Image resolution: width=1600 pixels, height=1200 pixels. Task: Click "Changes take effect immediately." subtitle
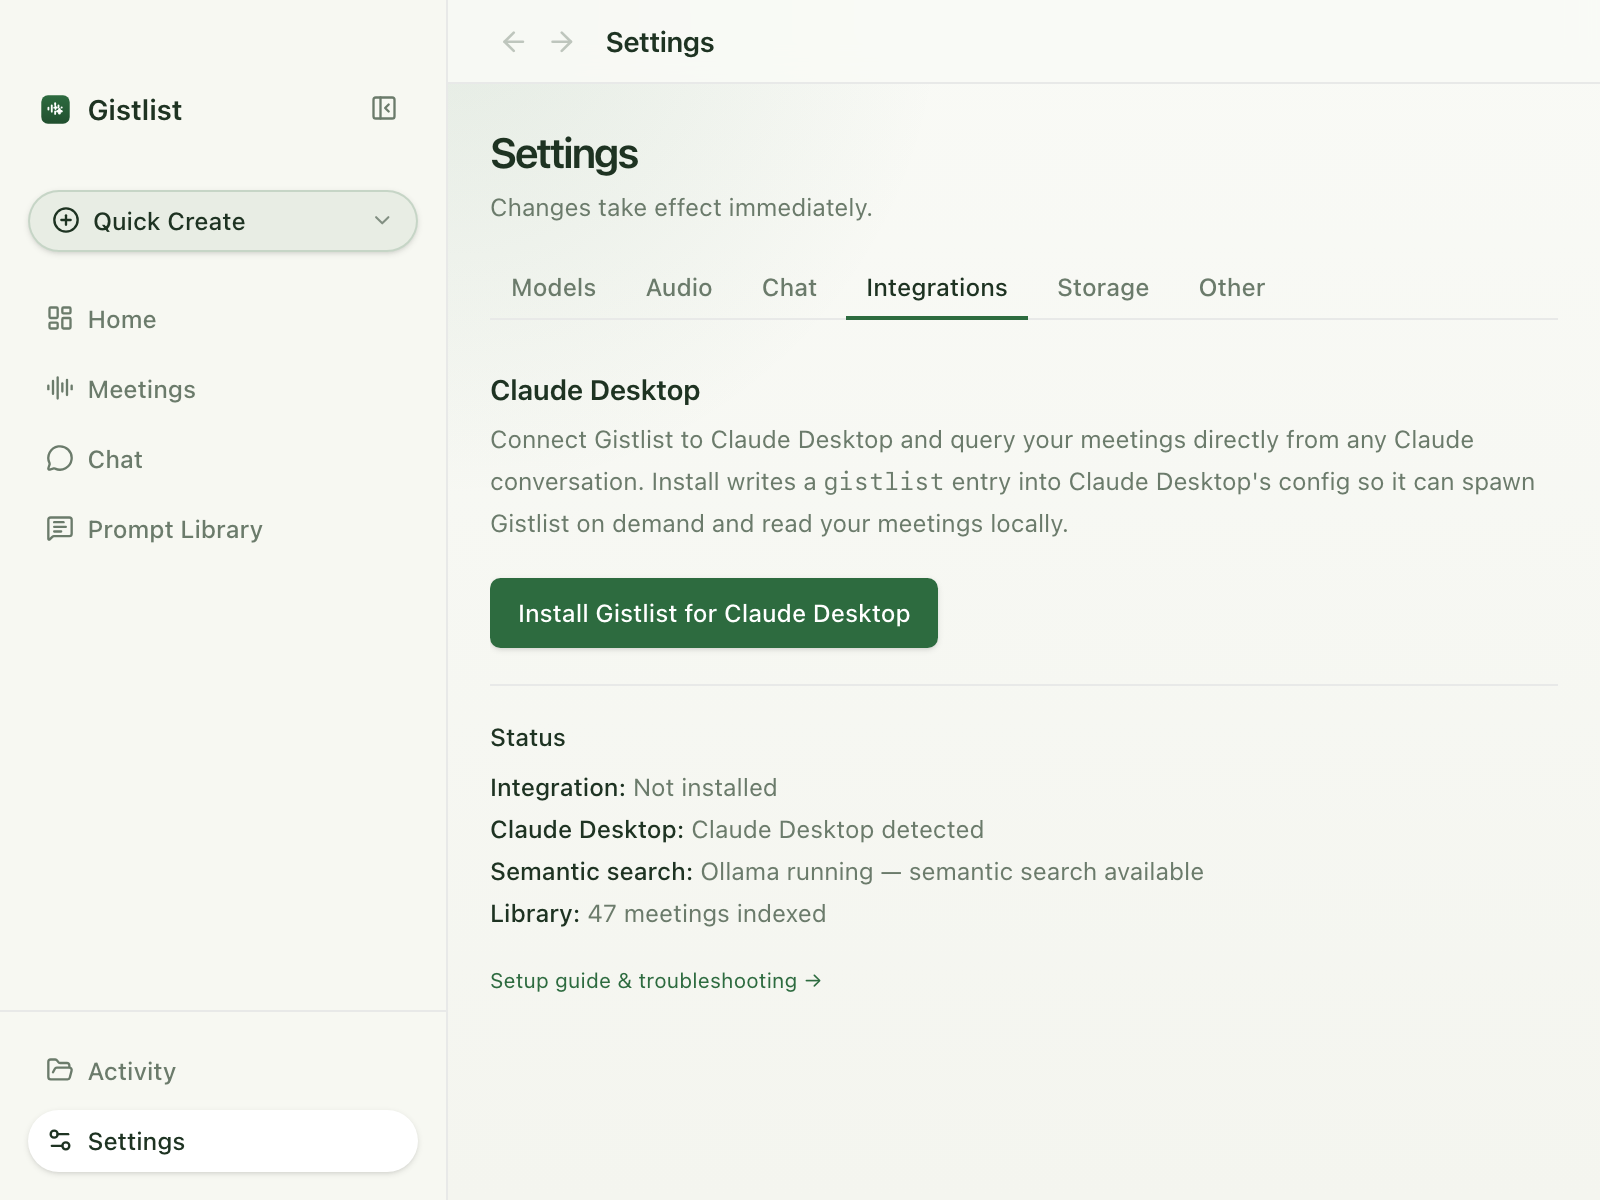click(x=681, y=208)
